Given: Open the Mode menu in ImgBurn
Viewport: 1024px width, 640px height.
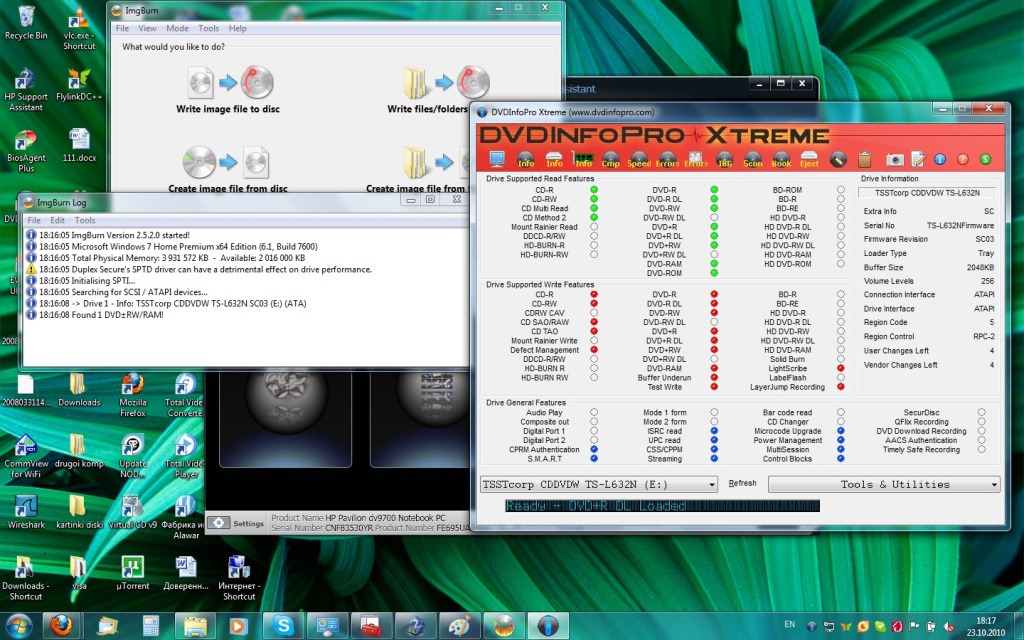Looking at the screenshot, I should (x=177, y=29).
